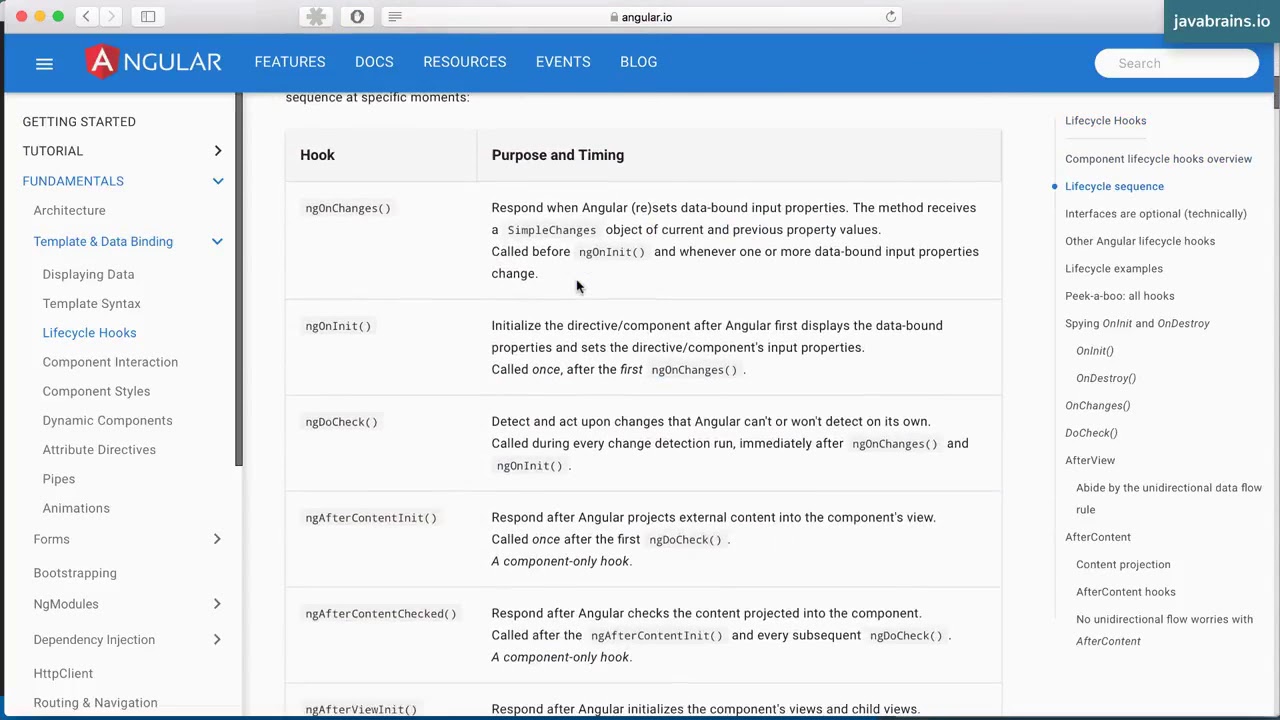Go back using Safari's back arrow
1280x720 pixels.
(86, 16)
